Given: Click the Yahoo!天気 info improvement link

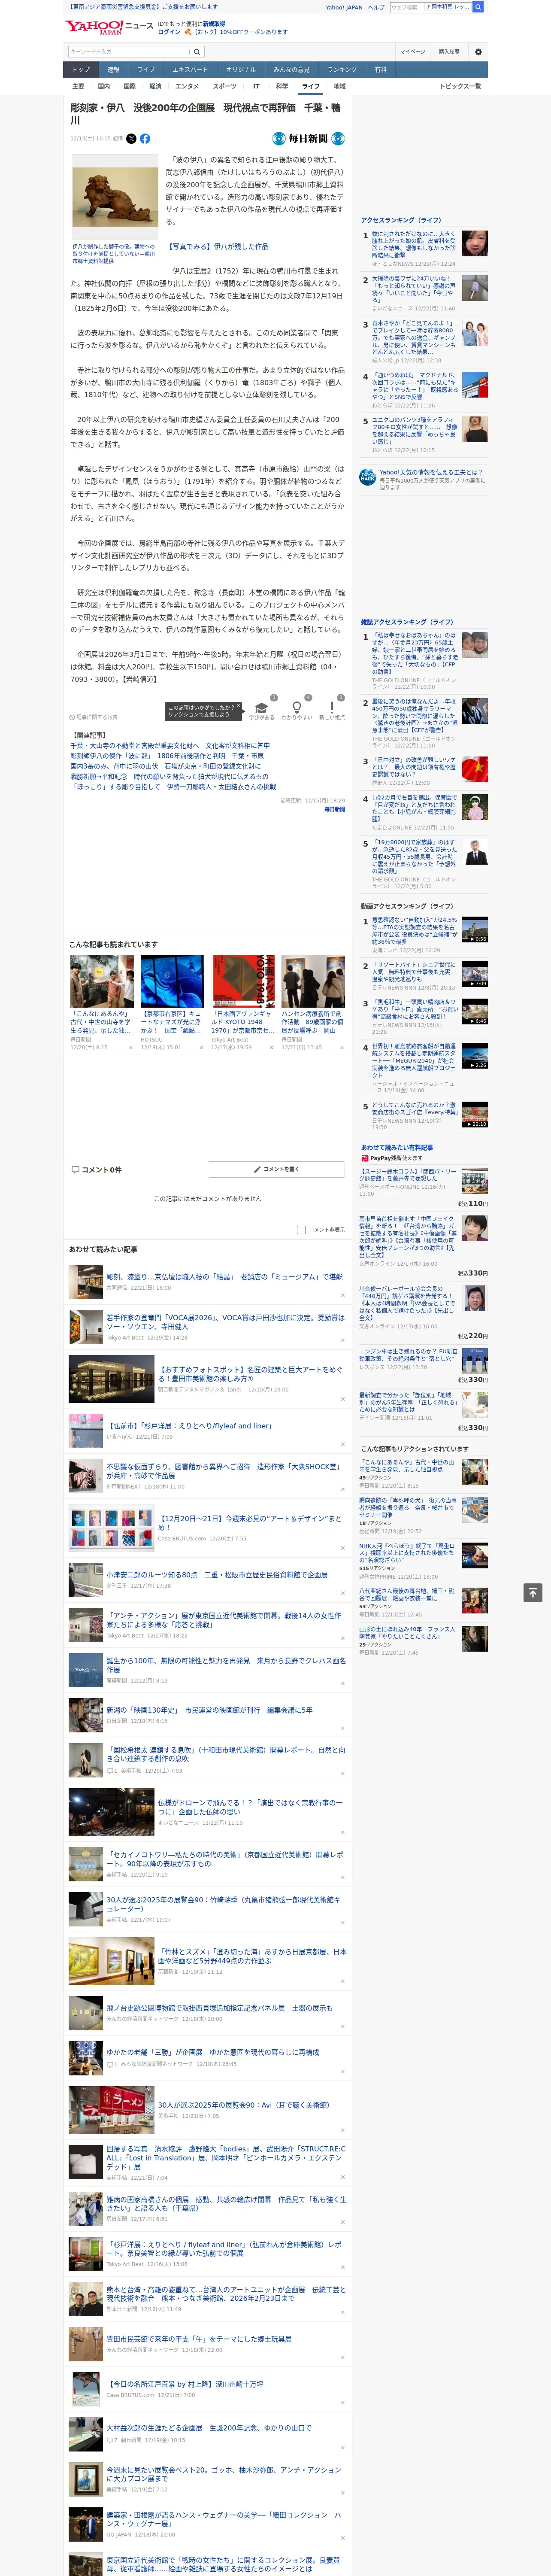Looking at the screenshot, I should (x=430, y=472).
